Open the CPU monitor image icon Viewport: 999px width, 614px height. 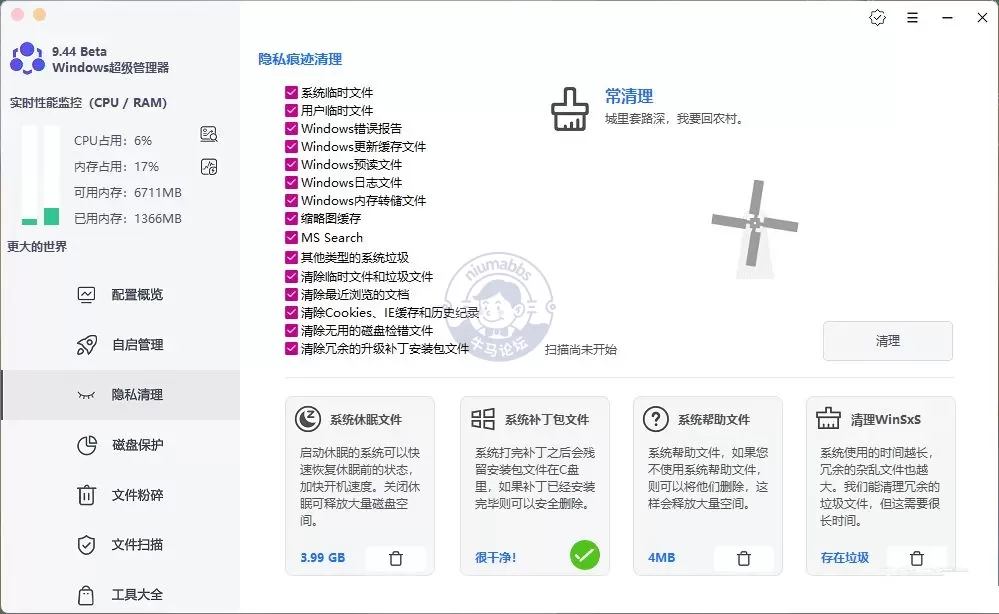[209, 134]
